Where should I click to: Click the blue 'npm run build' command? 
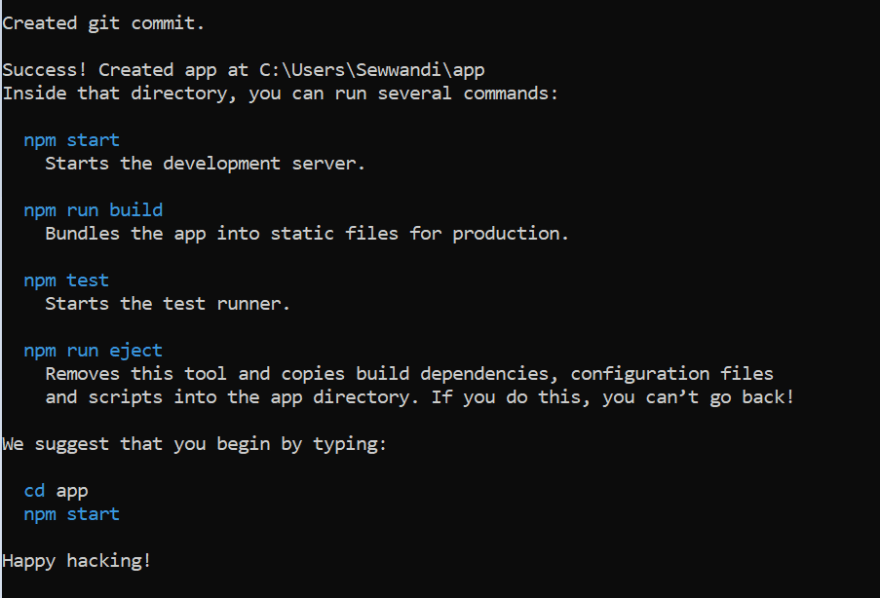93,210
